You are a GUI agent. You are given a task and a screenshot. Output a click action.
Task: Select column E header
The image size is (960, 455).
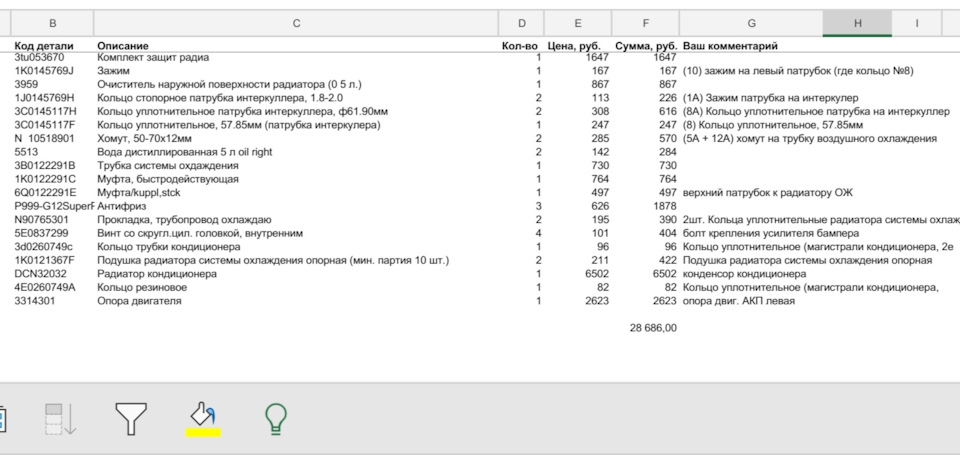pos(578,23)
